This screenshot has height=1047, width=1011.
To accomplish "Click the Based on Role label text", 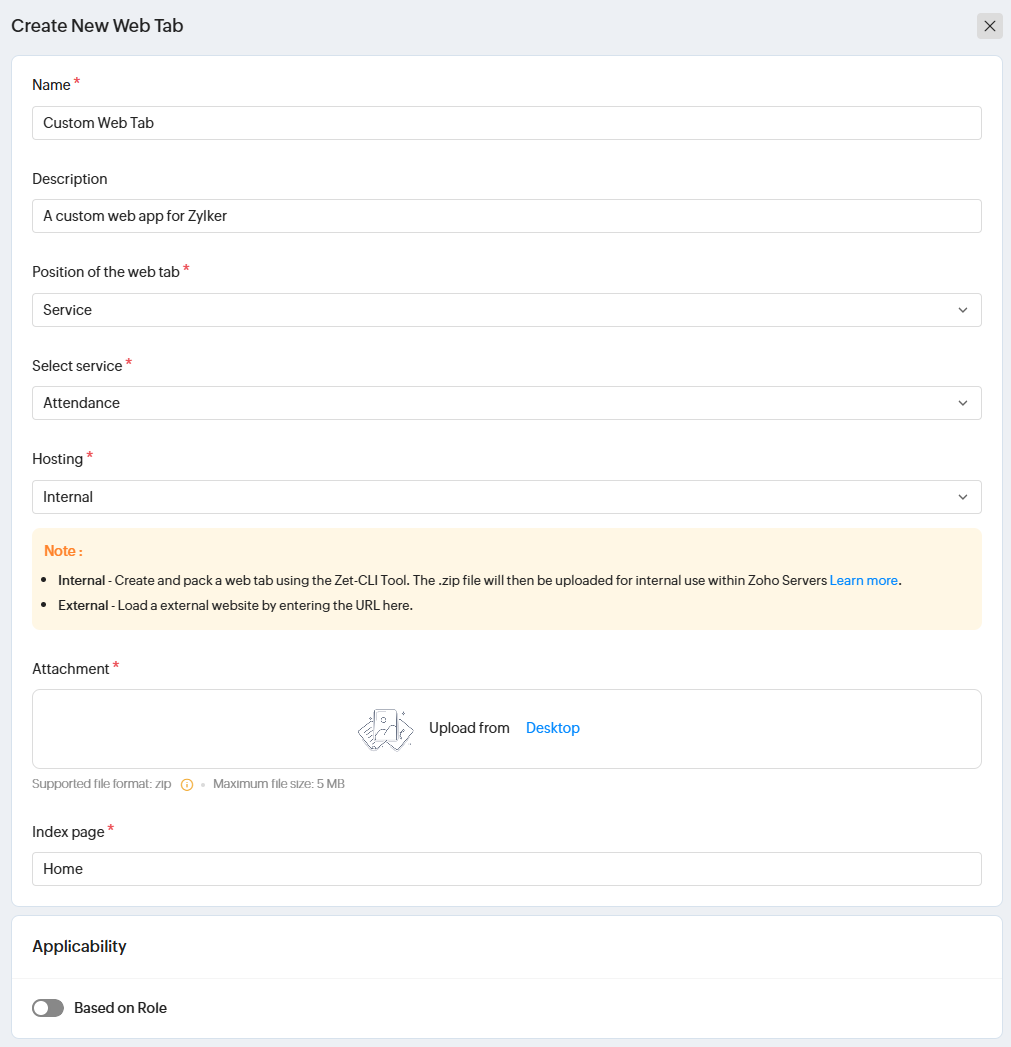I will [120, 1008].
